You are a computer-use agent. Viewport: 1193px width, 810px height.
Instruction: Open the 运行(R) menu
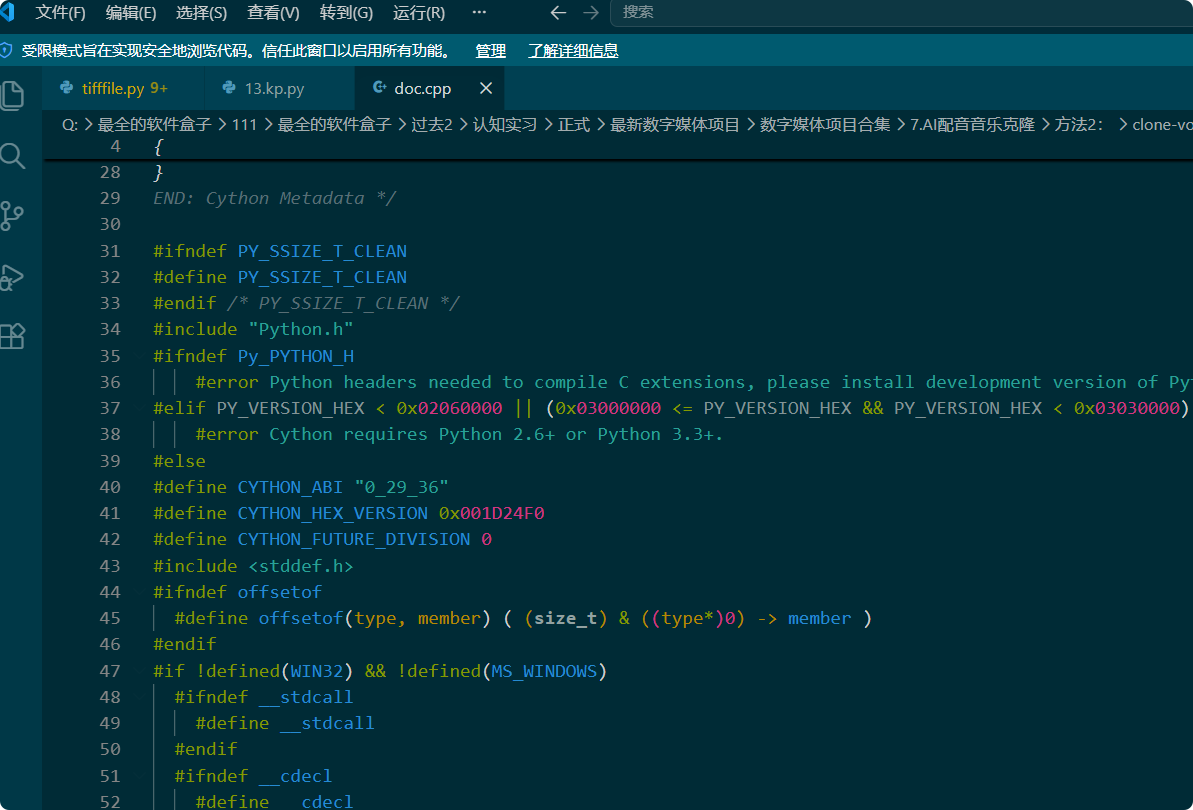418,13
